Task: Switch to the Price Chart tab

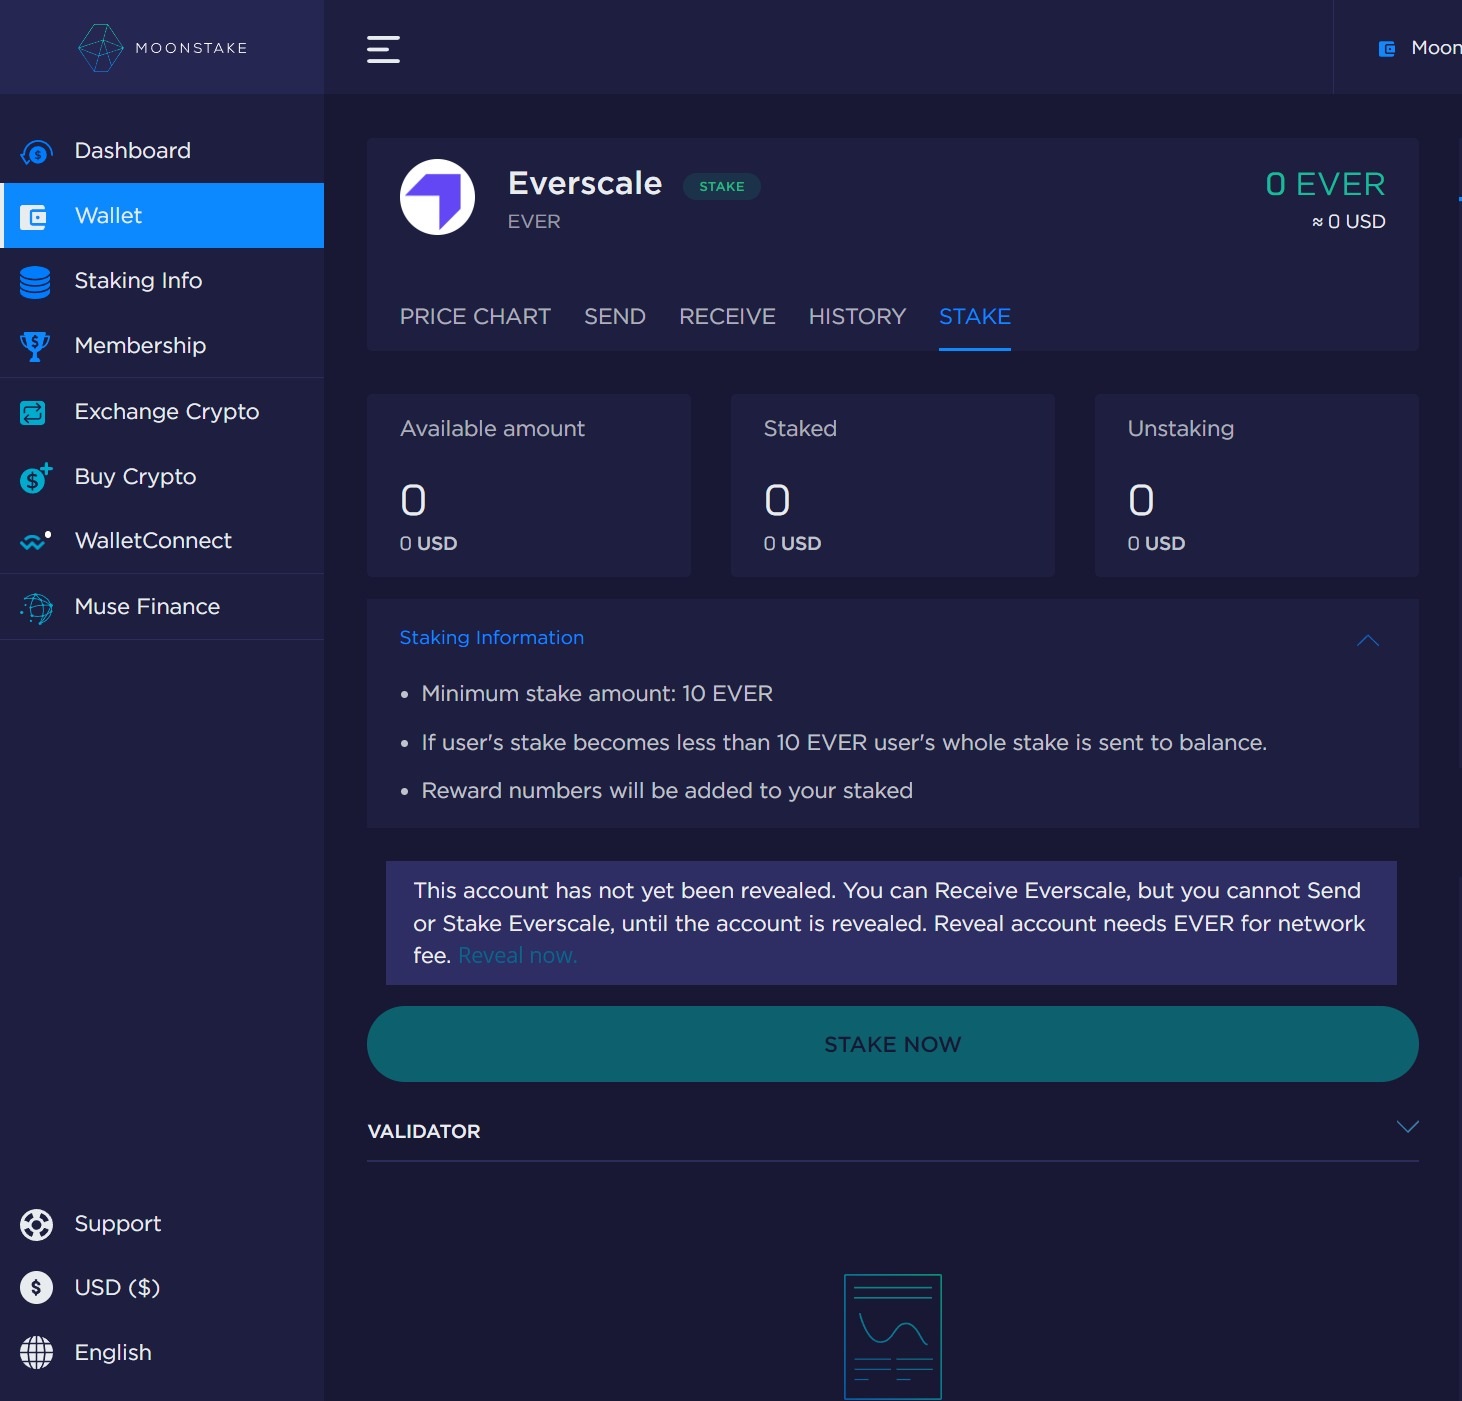Action: (x=475, y=317)
